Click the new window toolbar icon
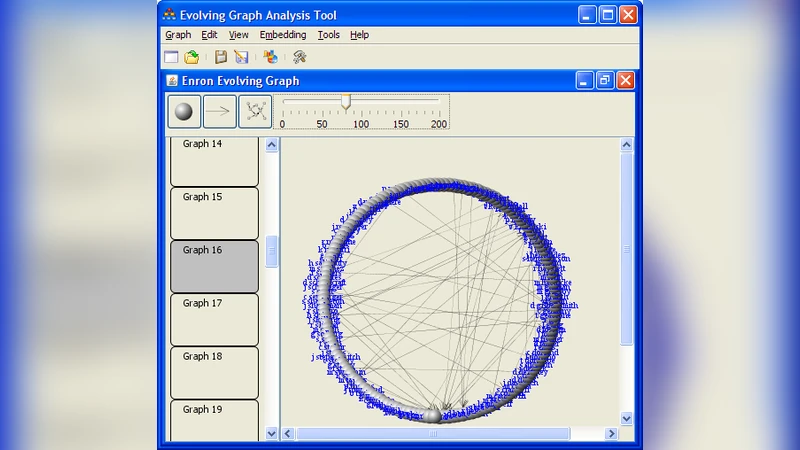Viewport: 800px width, 450px height. (171, 57)
